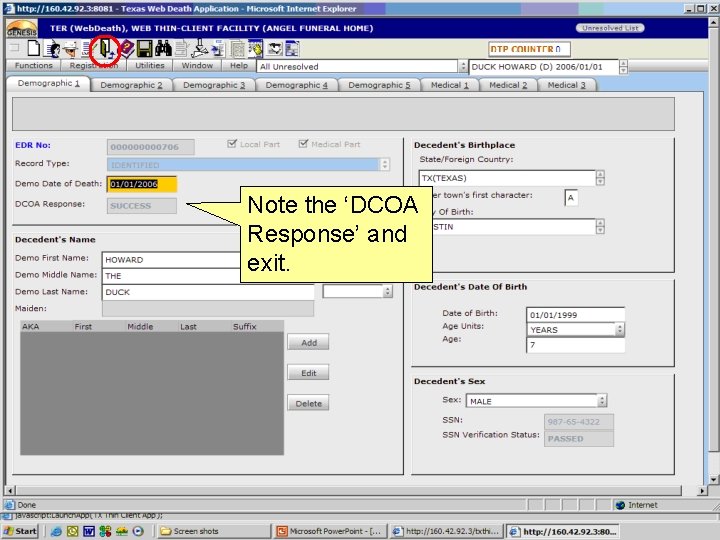Select the Demographic 1 tab
The image size is (720, 540).
pyautogui.click(x=49, y=84)
